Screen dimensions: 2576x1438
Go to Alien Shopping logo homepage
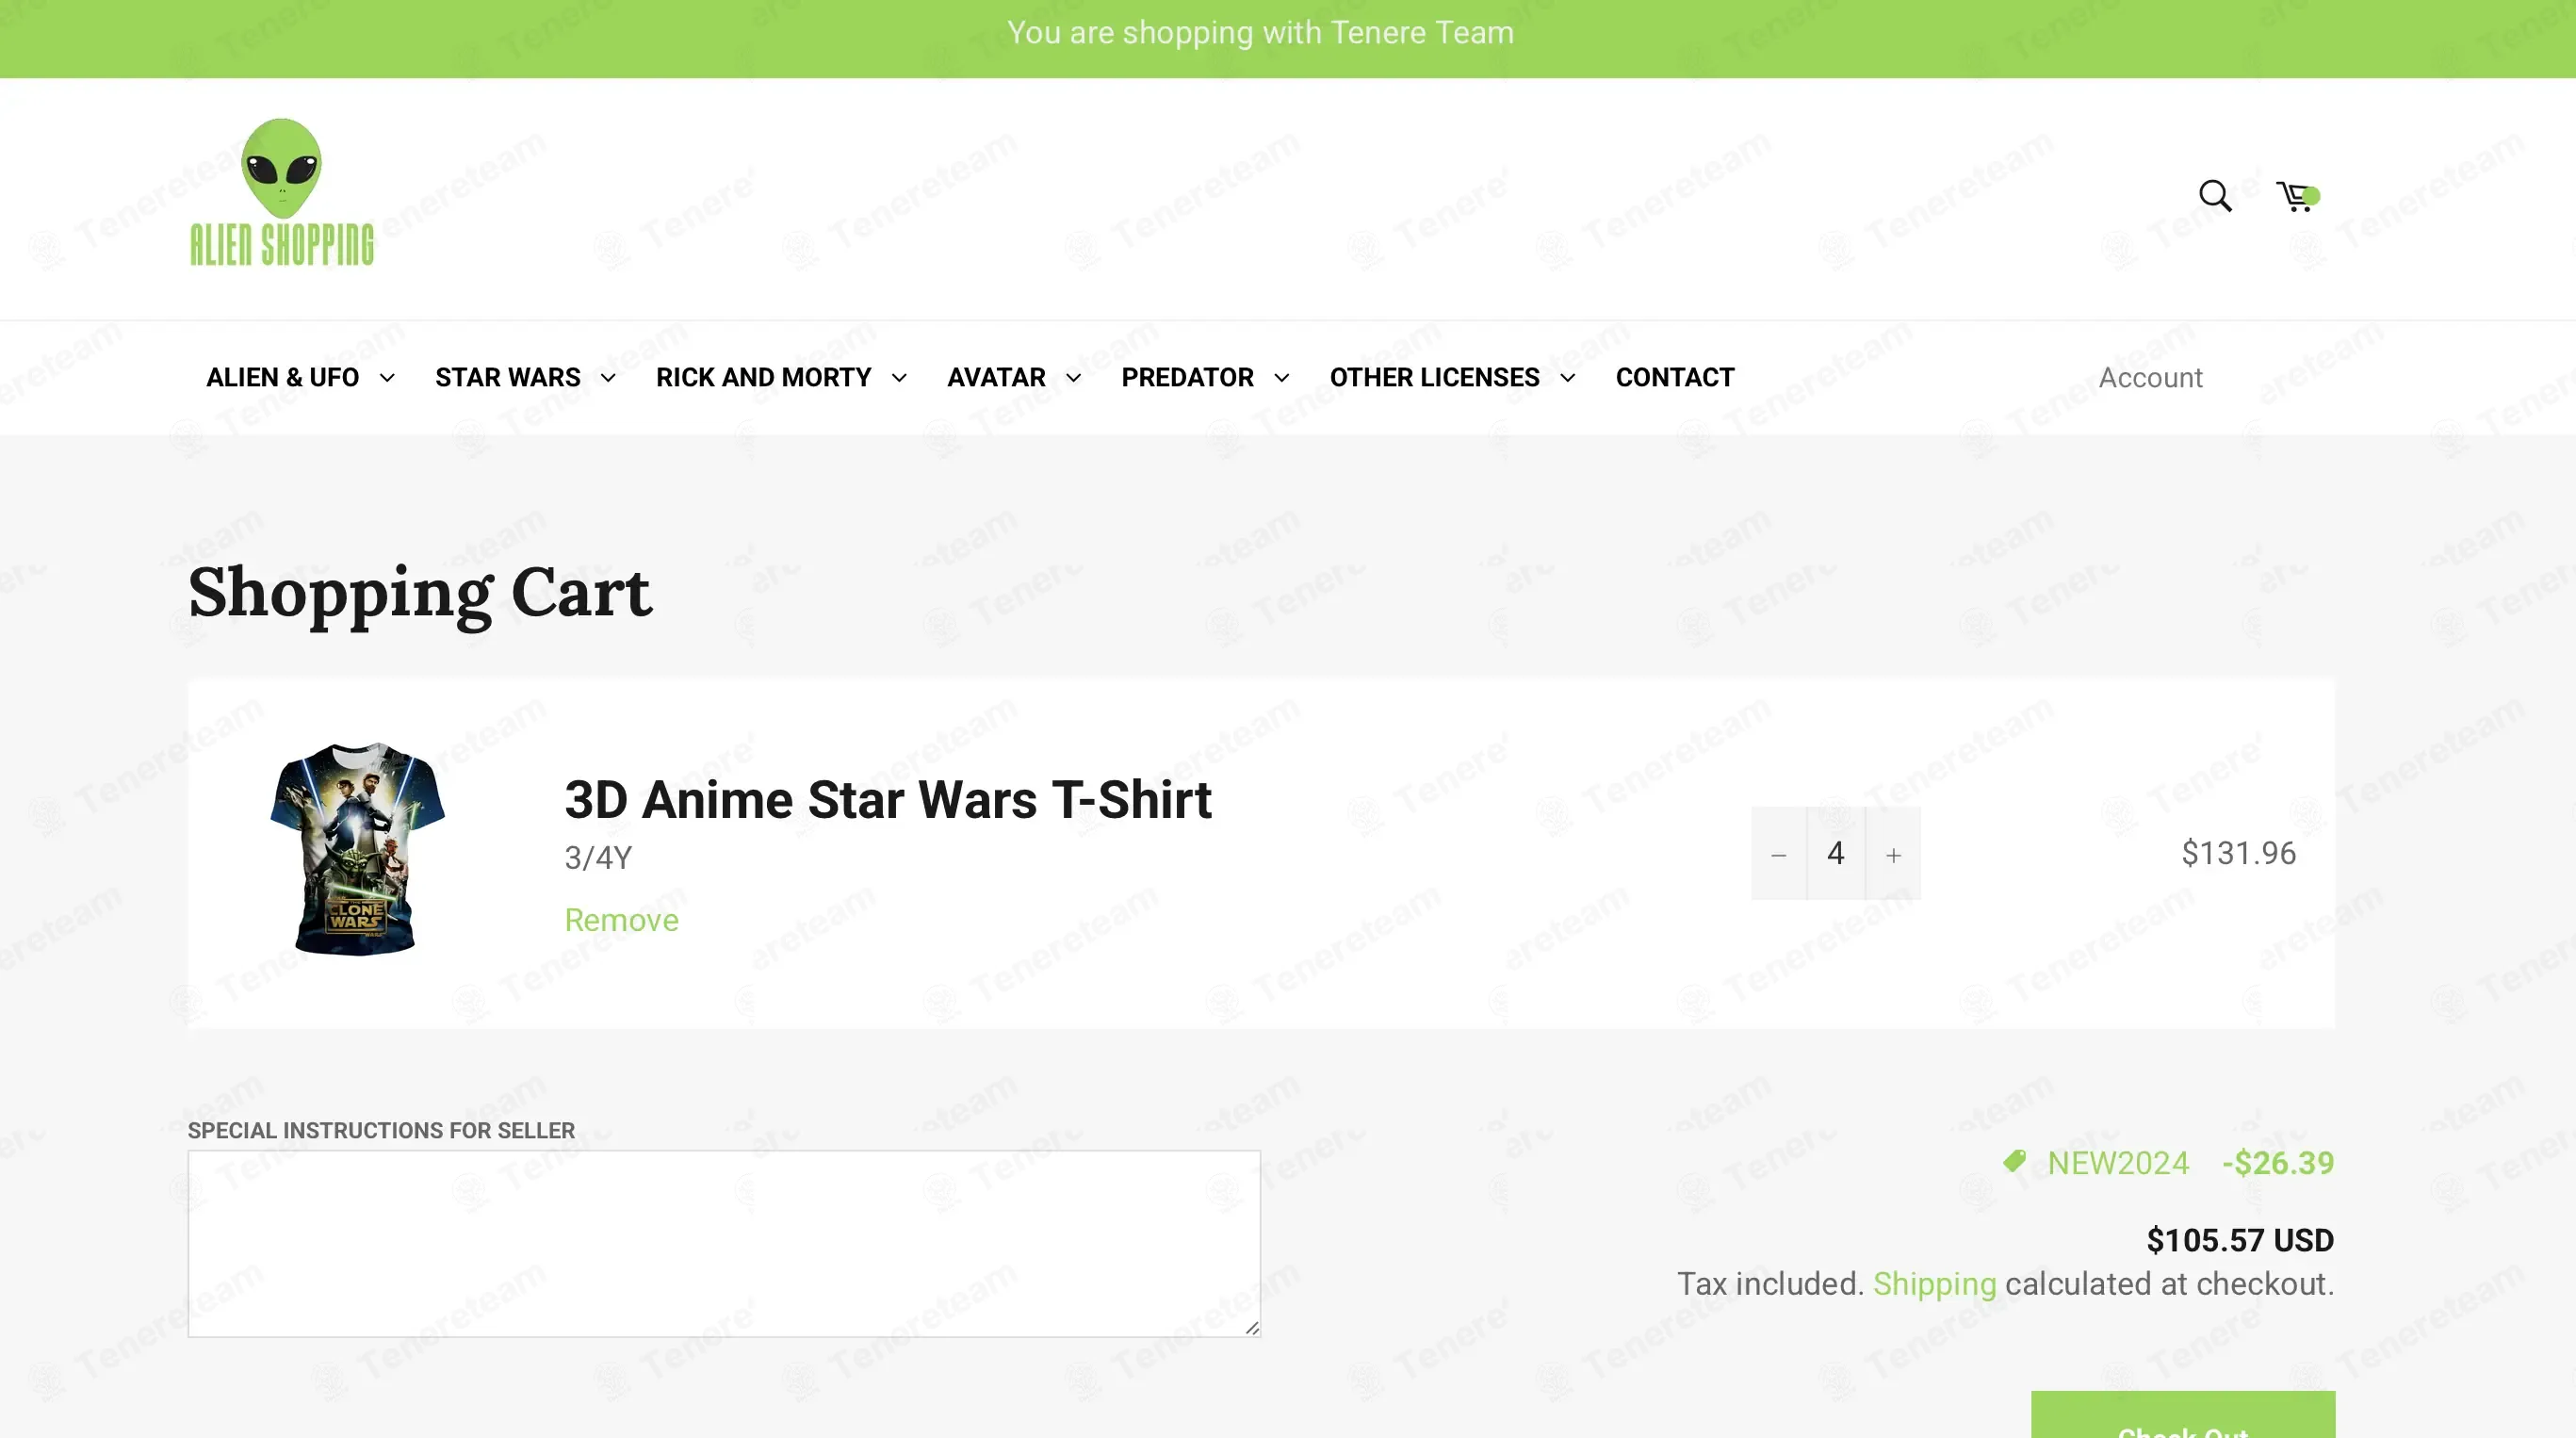click(x=282, y=193)
